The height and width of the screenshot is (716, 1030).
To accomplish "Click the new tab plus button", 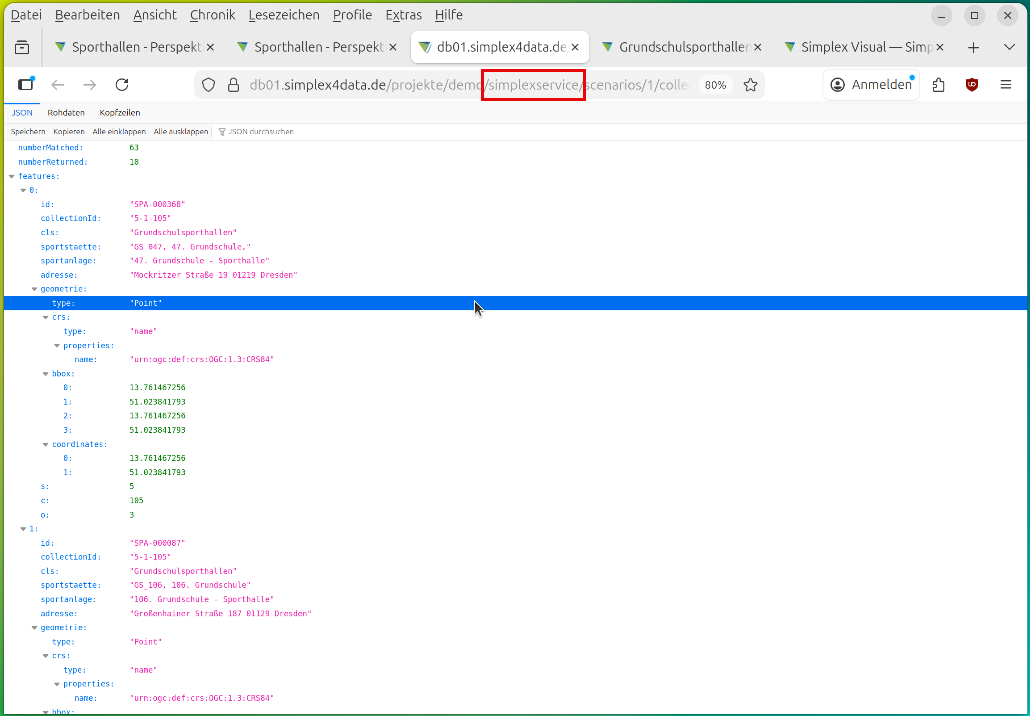I will pos(973,47).
